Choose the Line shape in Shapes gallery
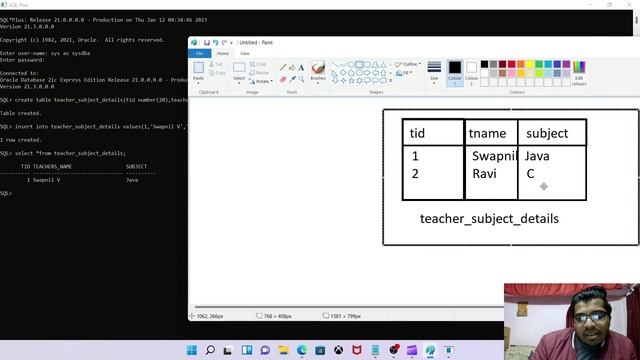Viewport: 640px width, 360px height. (x=335, y=65)
